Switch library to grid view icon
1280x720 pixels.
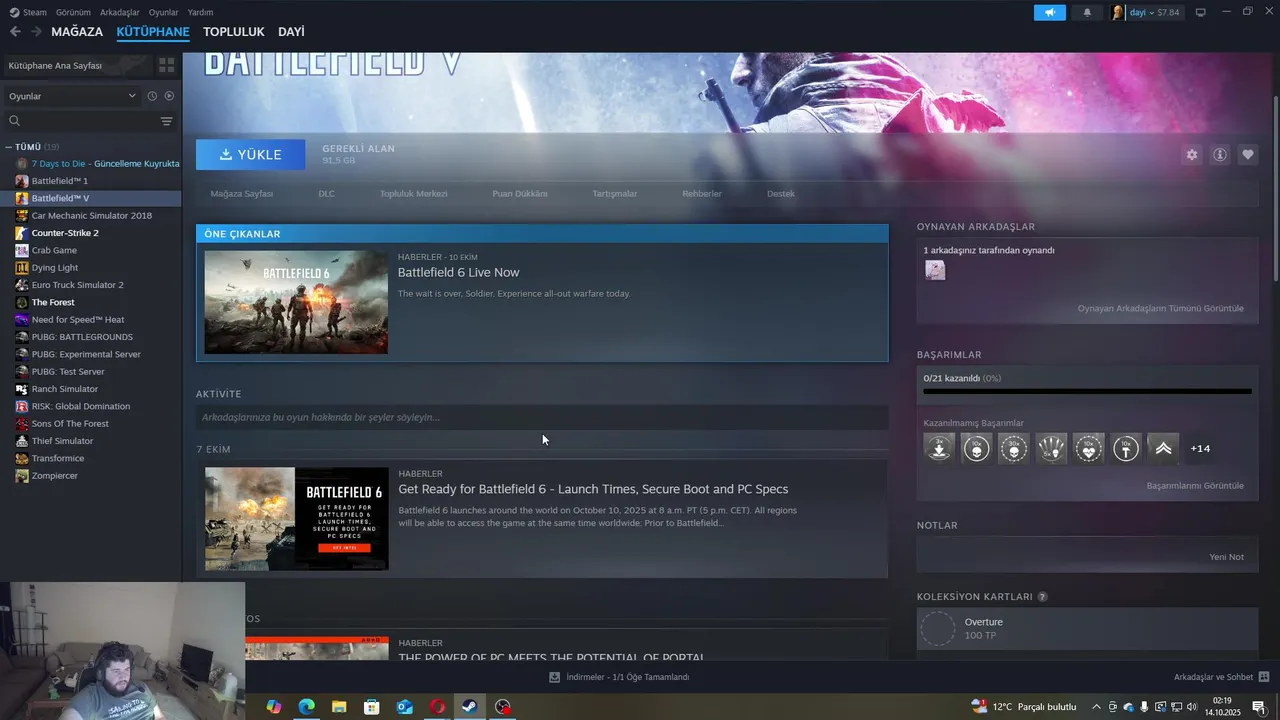pos(166,65)
